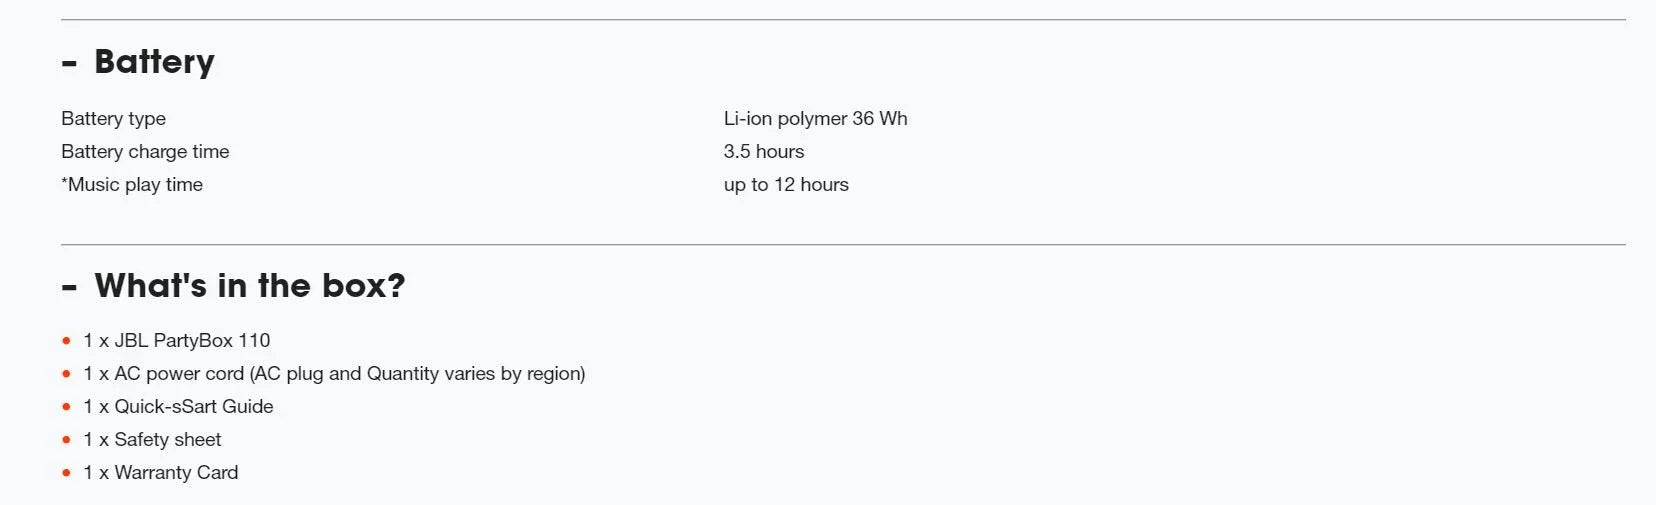
Task: Click the JBL PartyBox 110 list item
Action: (x=177, y=341)
